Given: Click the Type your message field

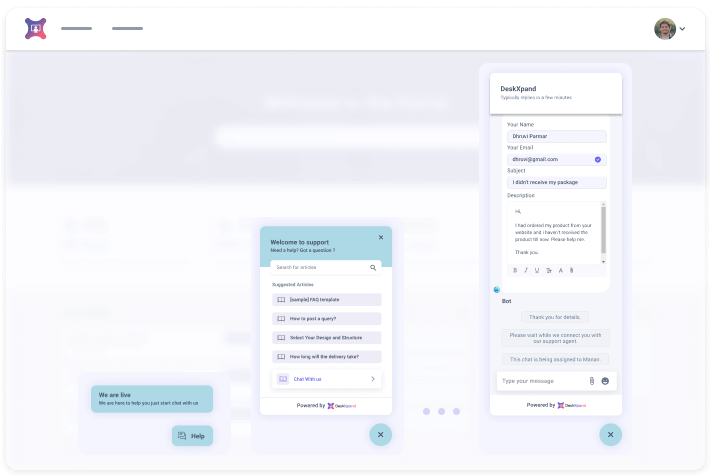Looking at the screenshot, I should 540,381.
